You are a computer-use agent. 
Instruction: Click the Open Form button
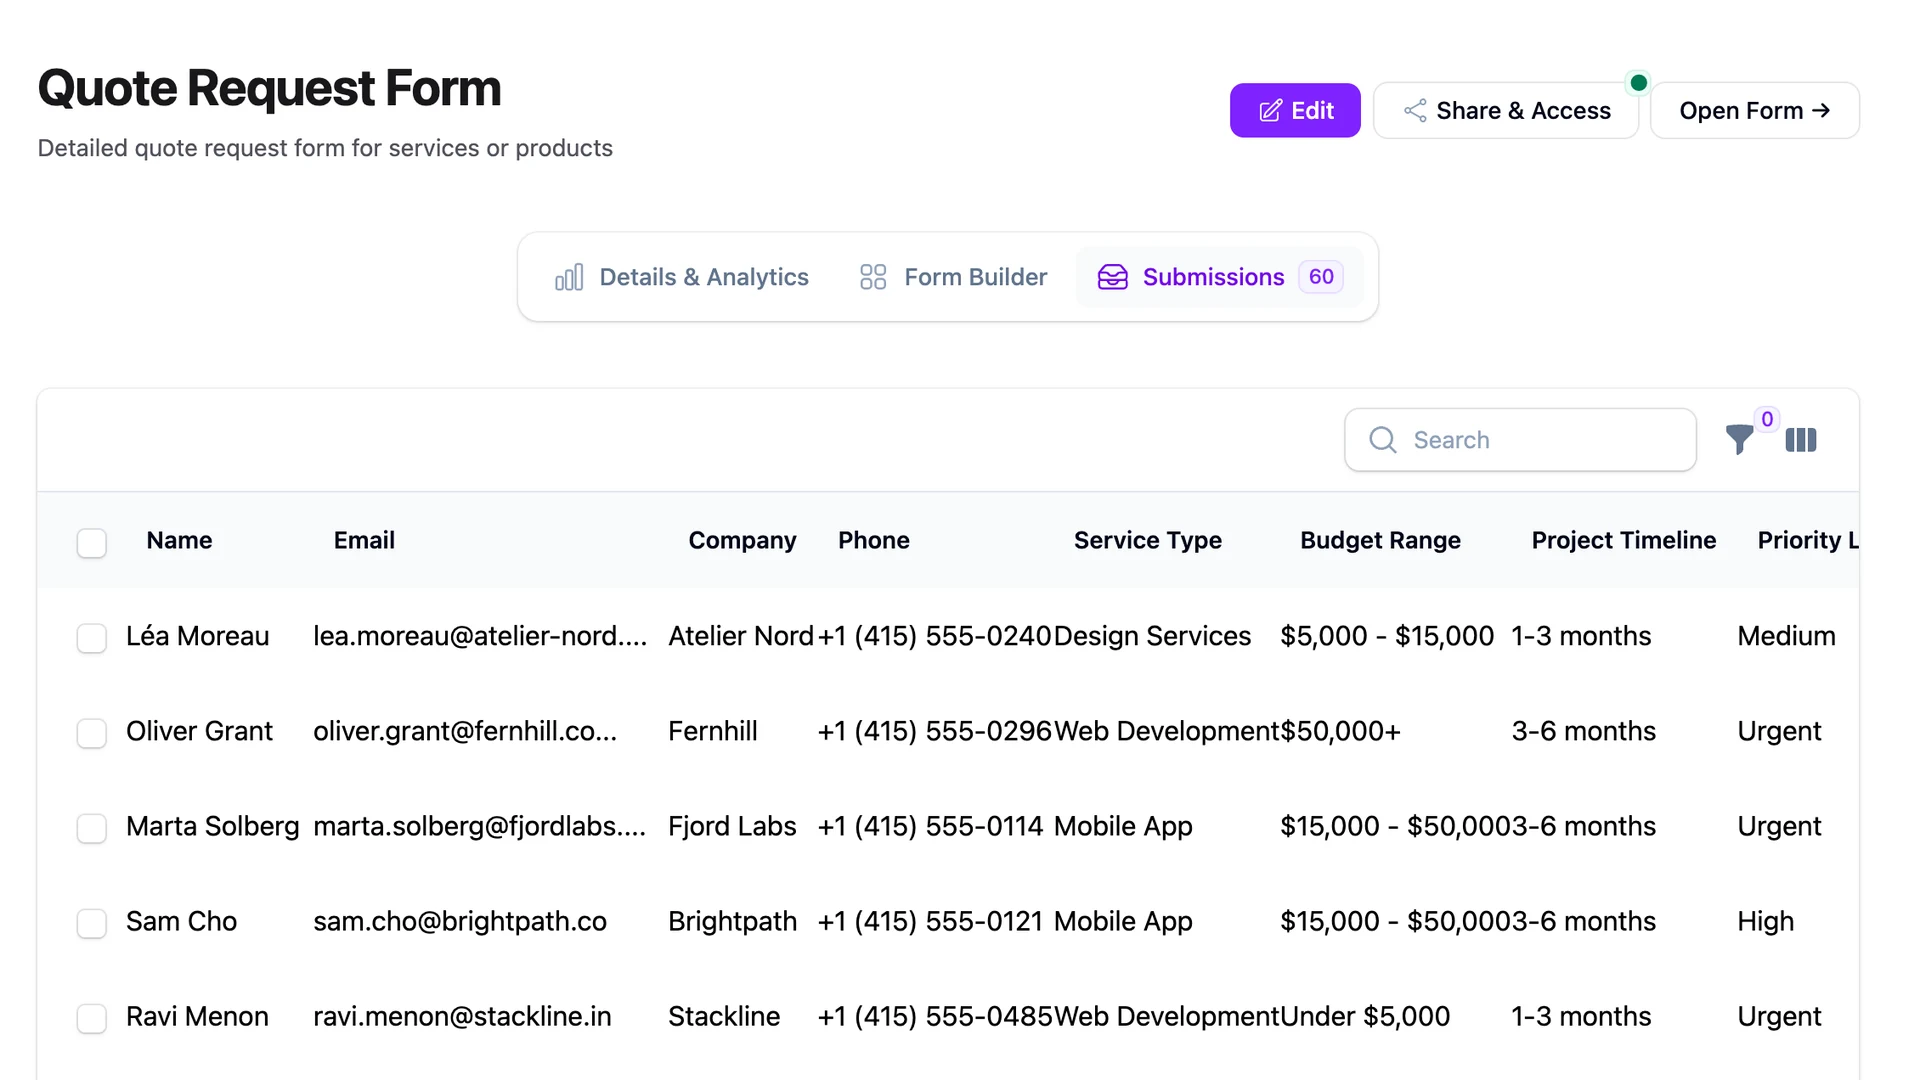[x=1755, y=110]
